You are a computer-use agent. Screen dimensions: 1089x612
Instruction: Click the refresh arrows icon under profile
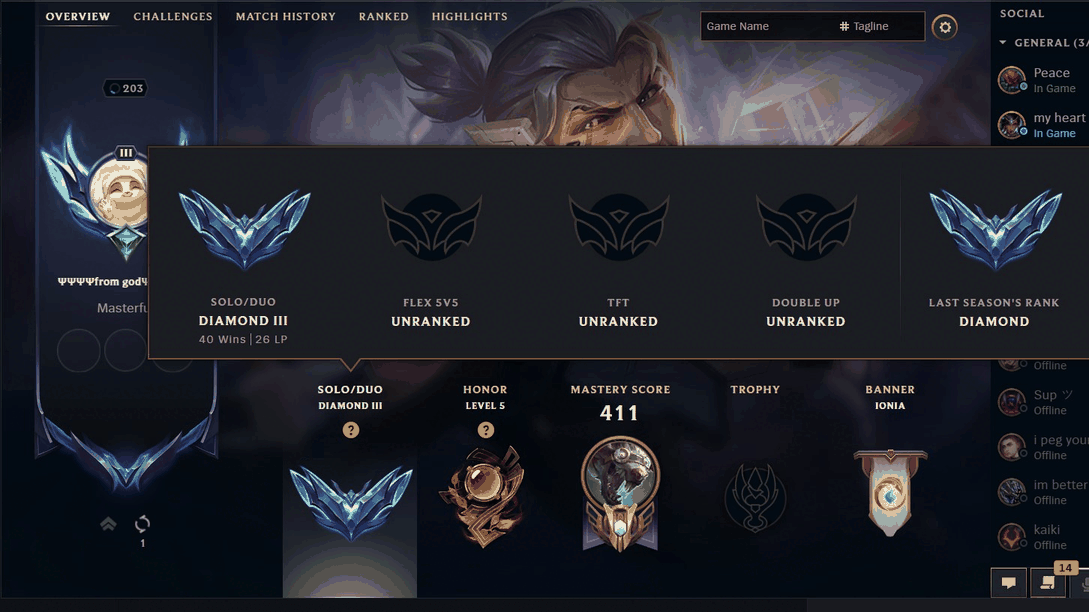[142, 524]
